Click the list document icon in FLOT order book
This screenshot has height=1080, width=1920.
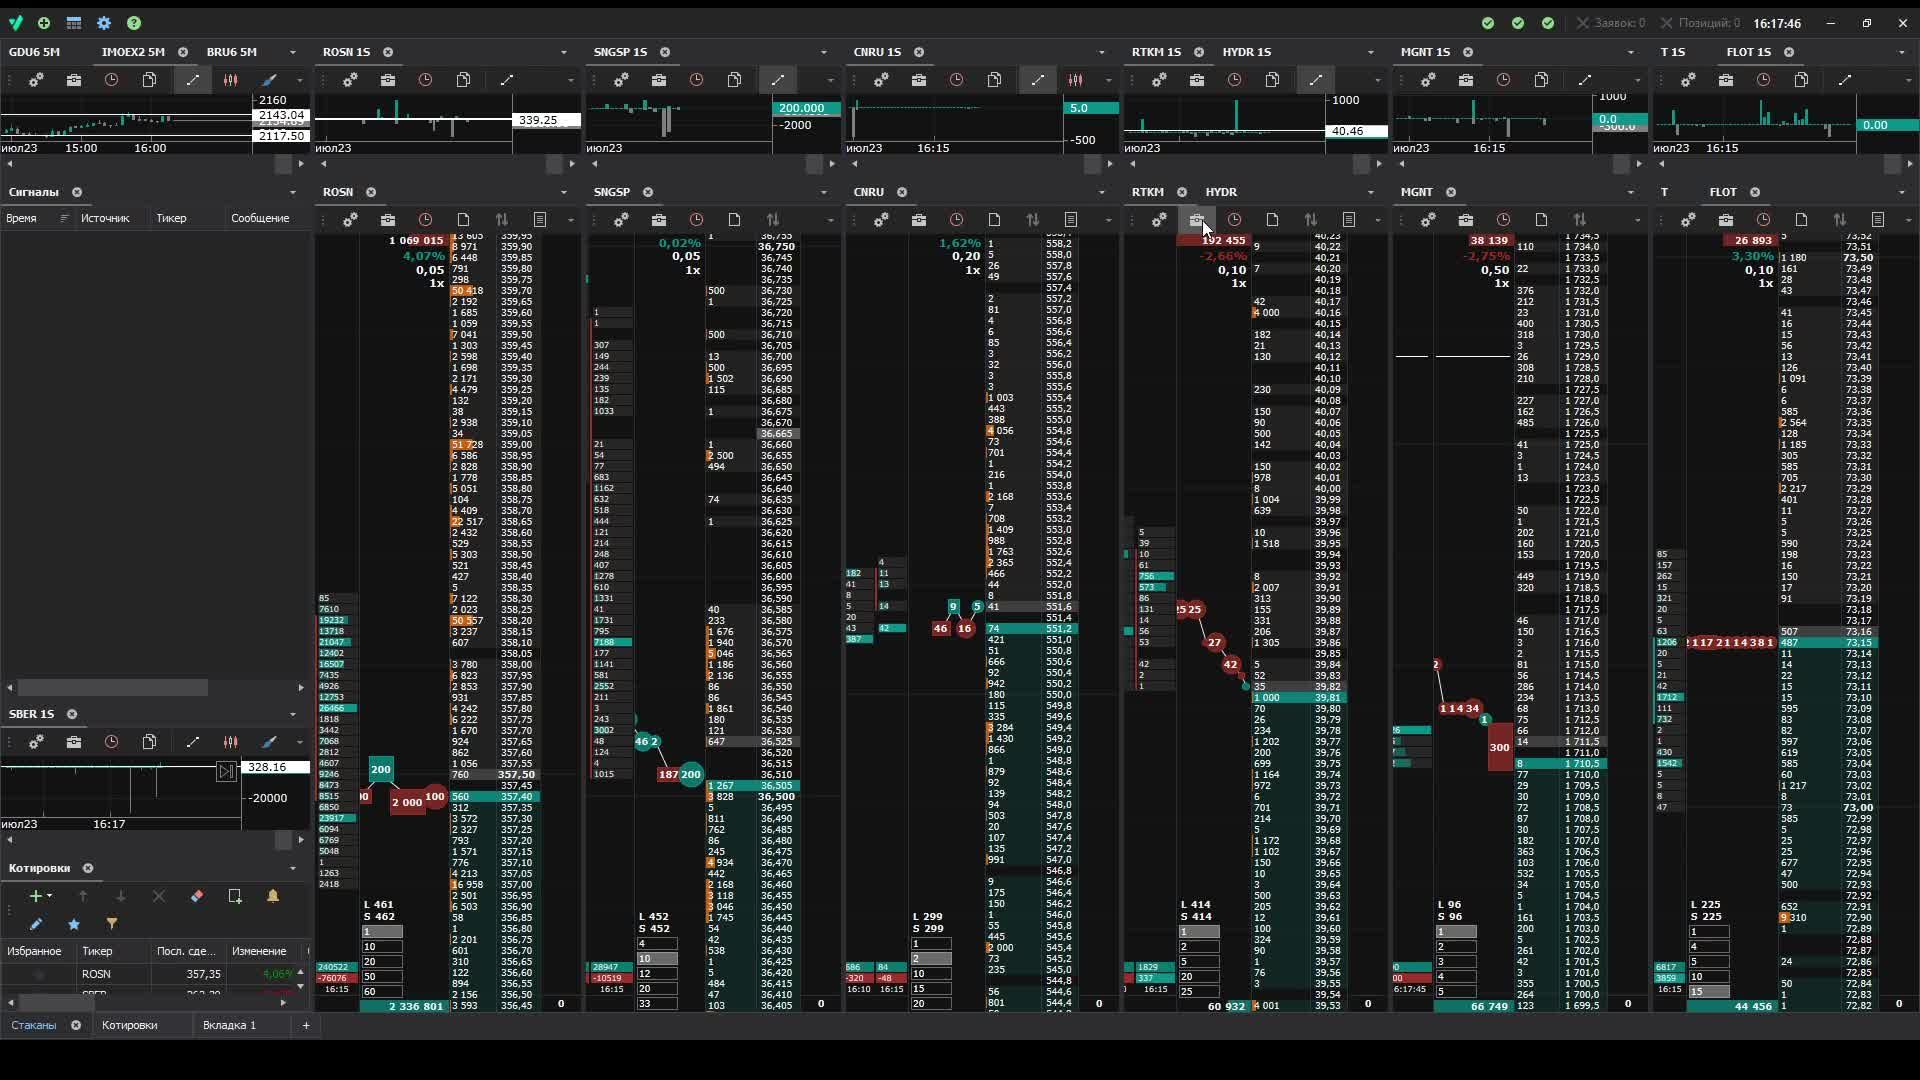coord(1878,220)
